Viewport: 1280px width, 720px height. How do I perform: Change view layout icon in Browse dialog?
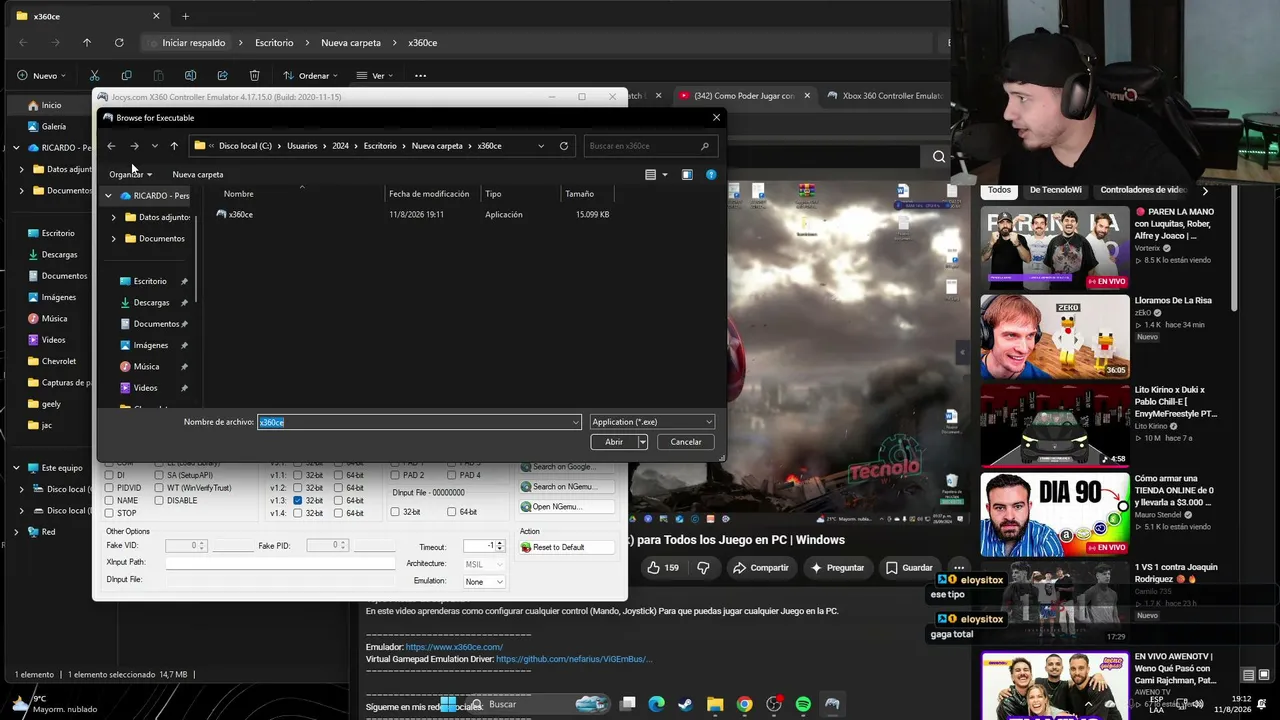(x=651, y=174)
